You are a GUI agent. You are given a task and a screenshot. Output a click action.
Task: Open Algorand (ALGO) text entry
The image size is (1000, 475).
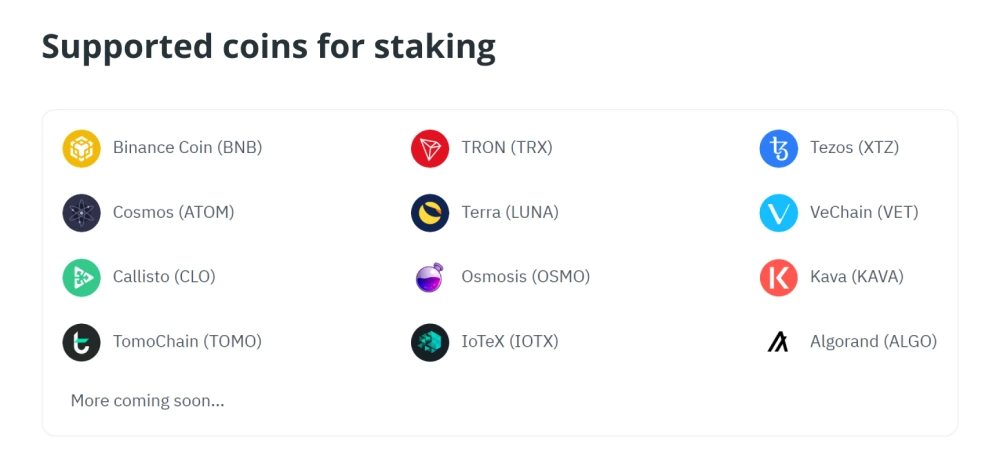[x=873, y=342]
